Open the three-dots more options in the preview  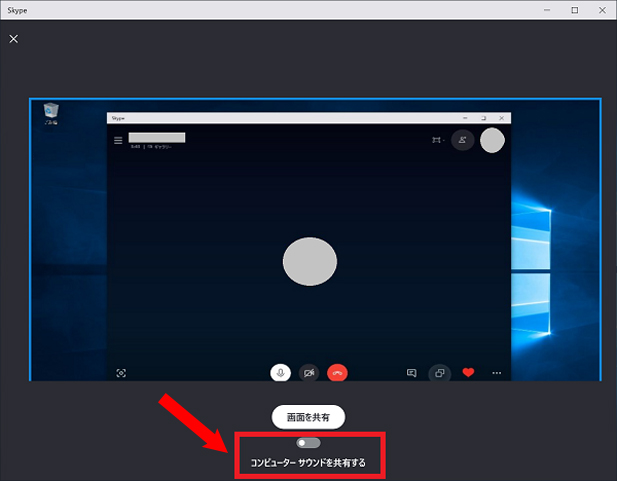click(497, 373)
